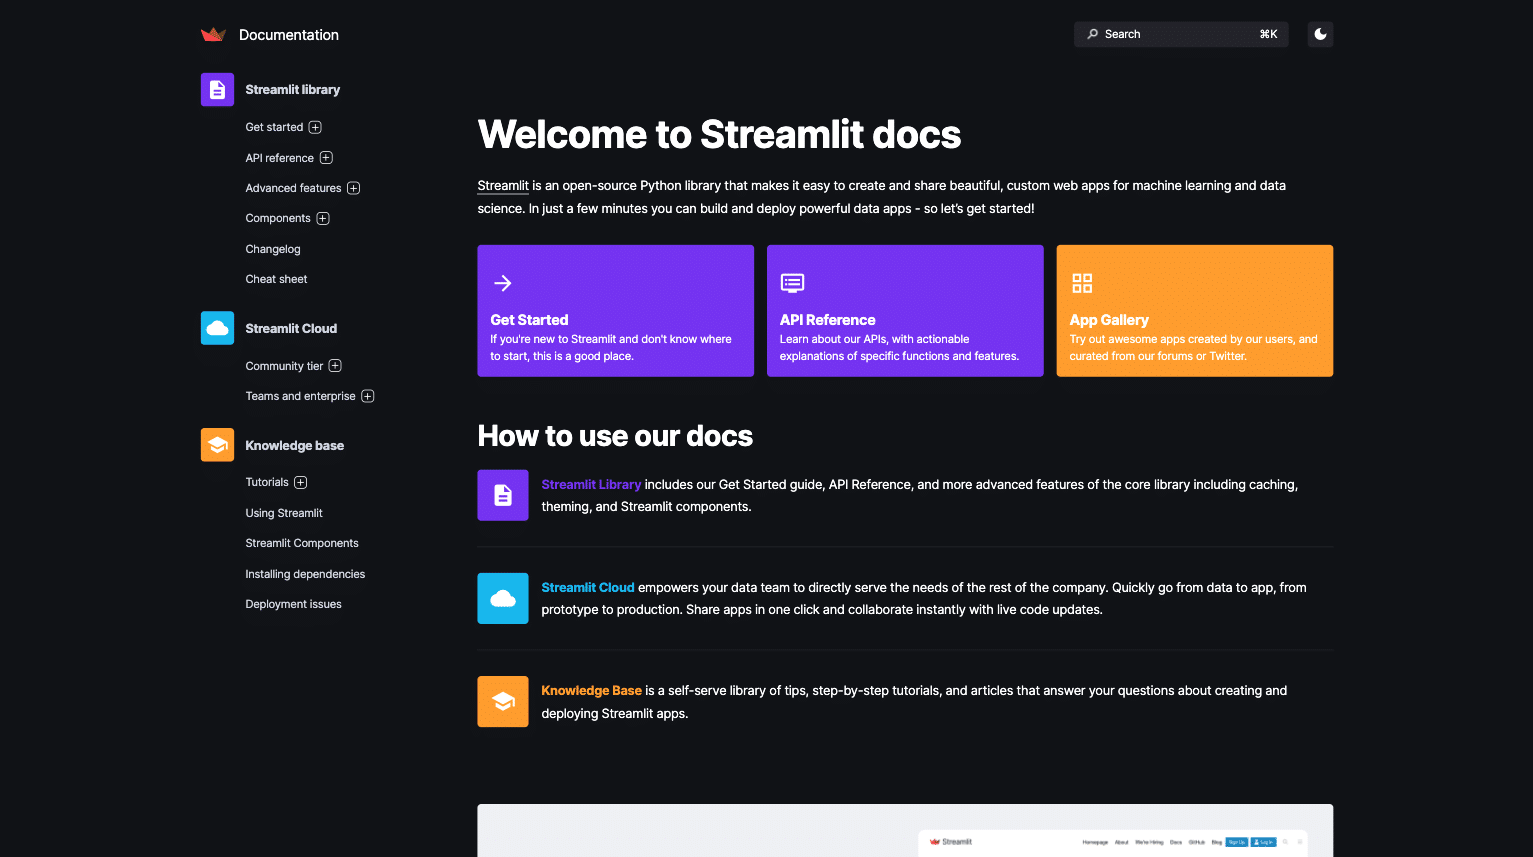
Task: Open the Changelog page
Action: pyautogui.click(x=273, y=249)
